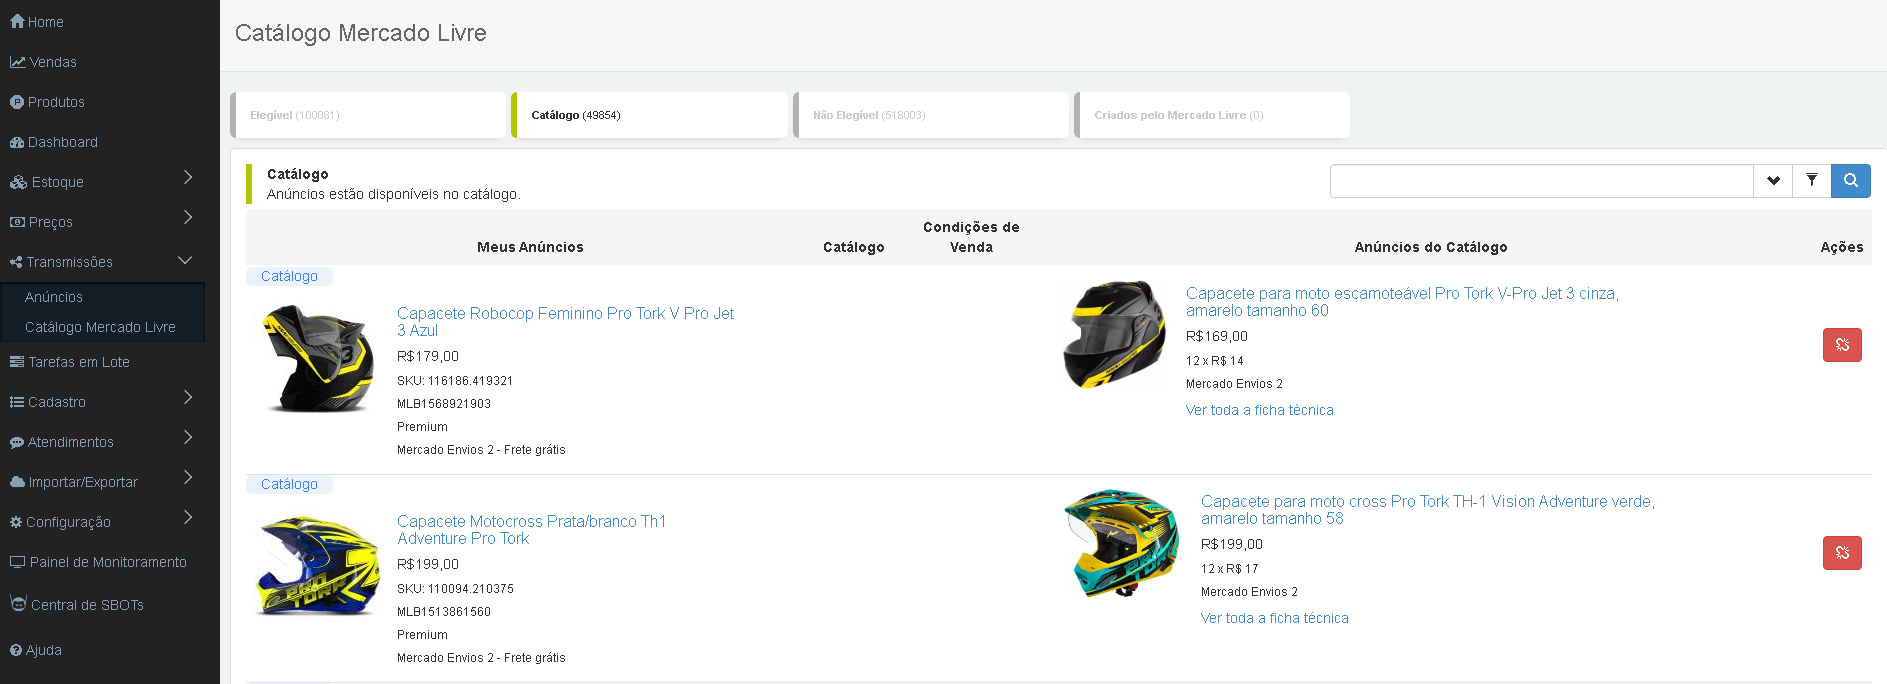Switch to Criados pelo Mercado Livre tab
Screen dimensions: 1887x684
1212,115
